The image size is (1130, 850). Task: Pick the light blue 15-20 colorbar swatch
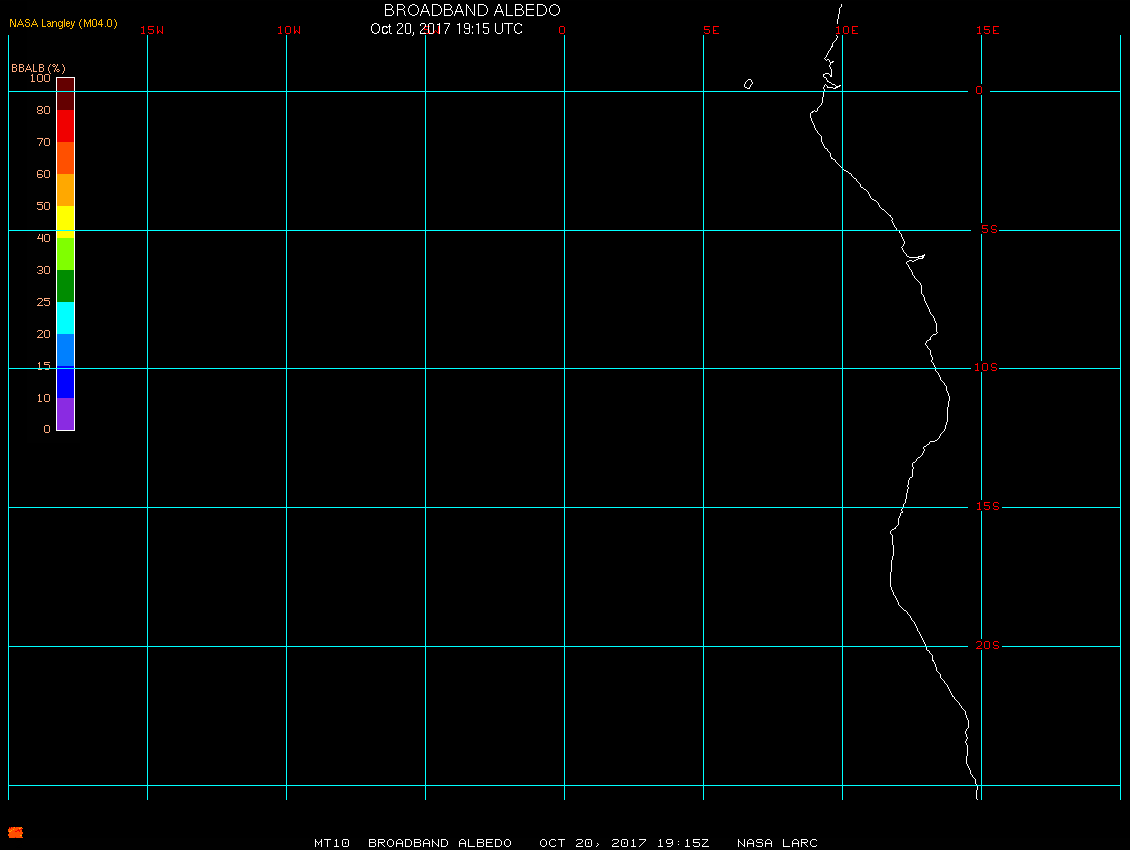66,350
